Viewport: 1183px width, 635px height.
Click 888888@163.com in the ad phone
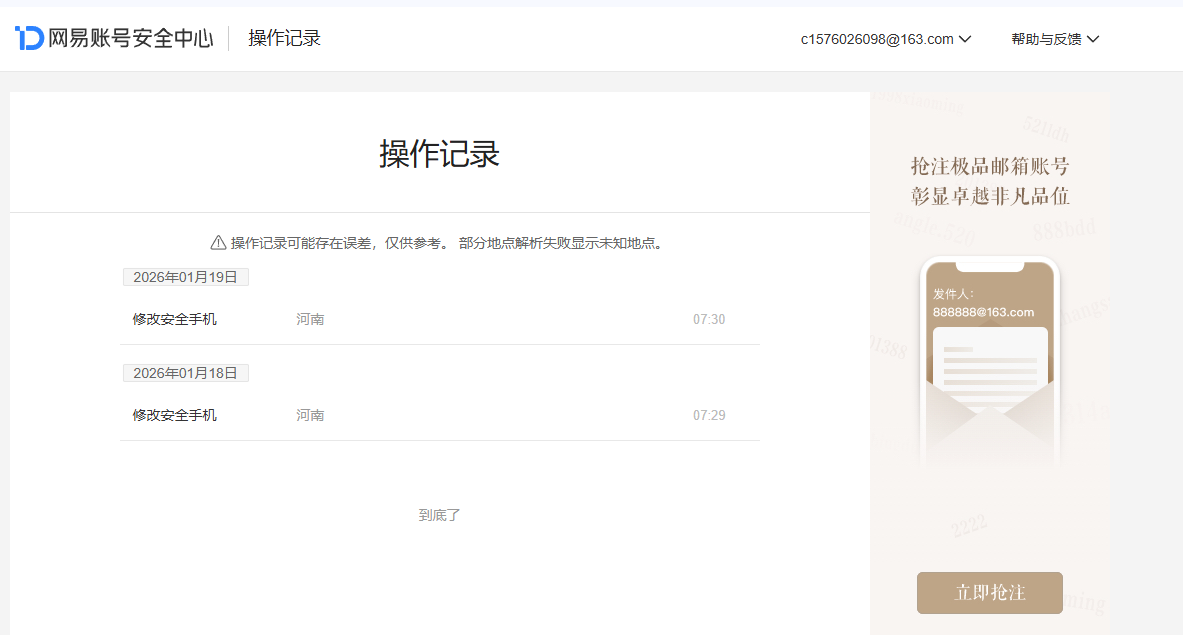pos(983,312)
